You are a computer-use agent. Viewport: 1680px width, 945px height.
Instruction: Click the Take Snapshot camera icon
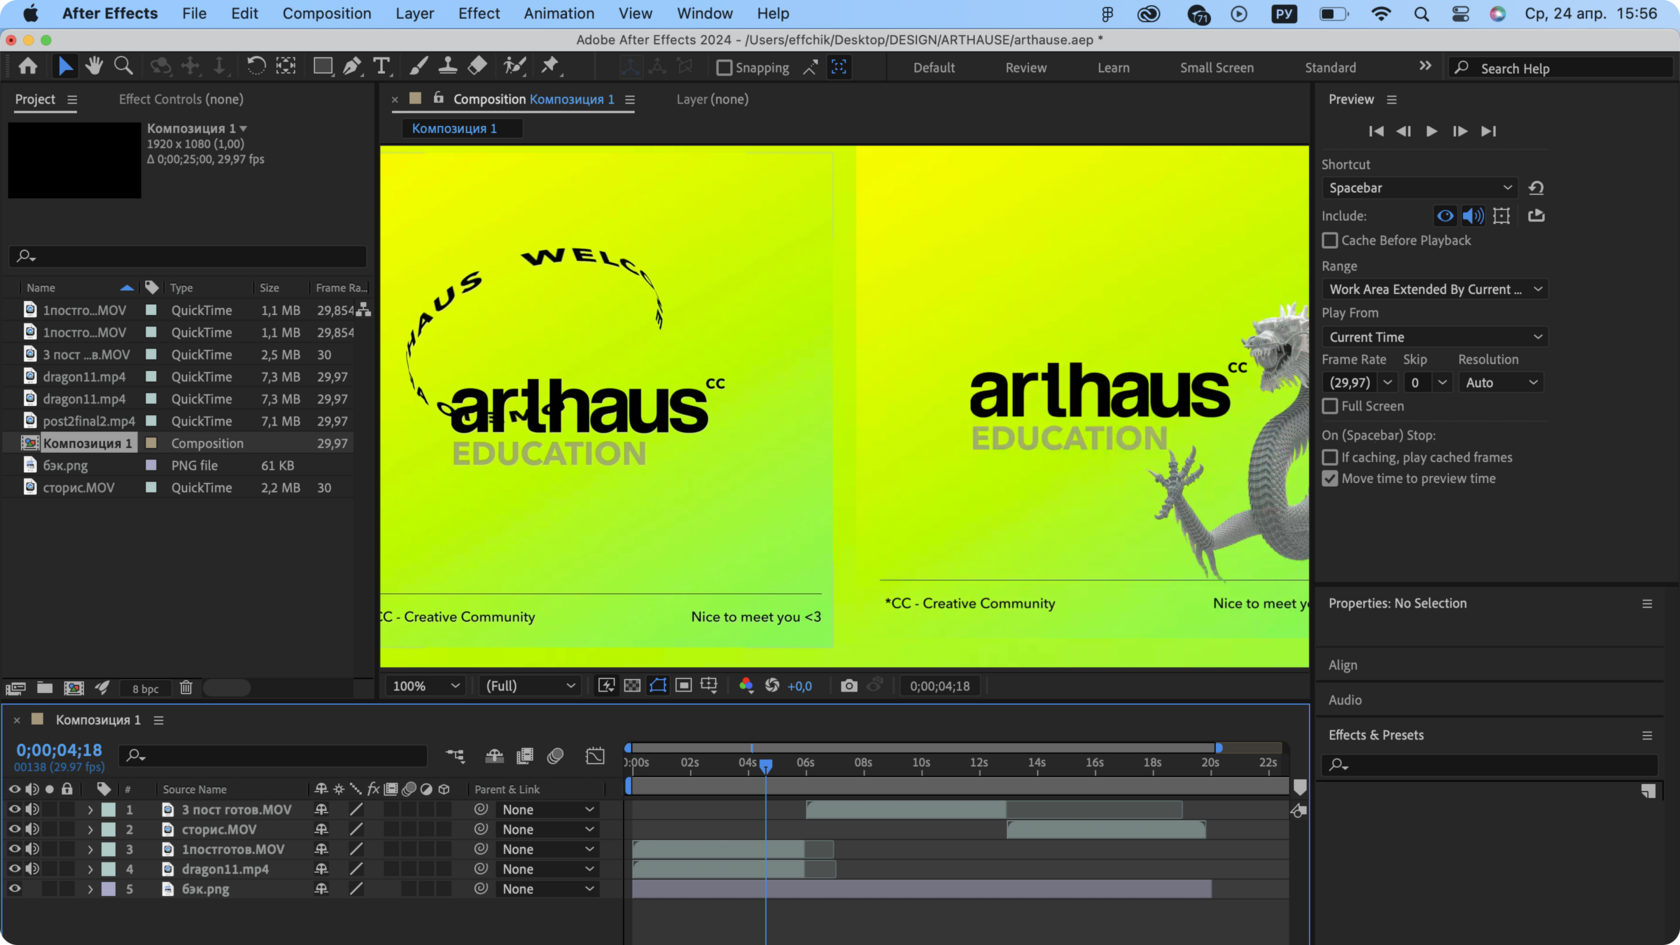(849, 686)
